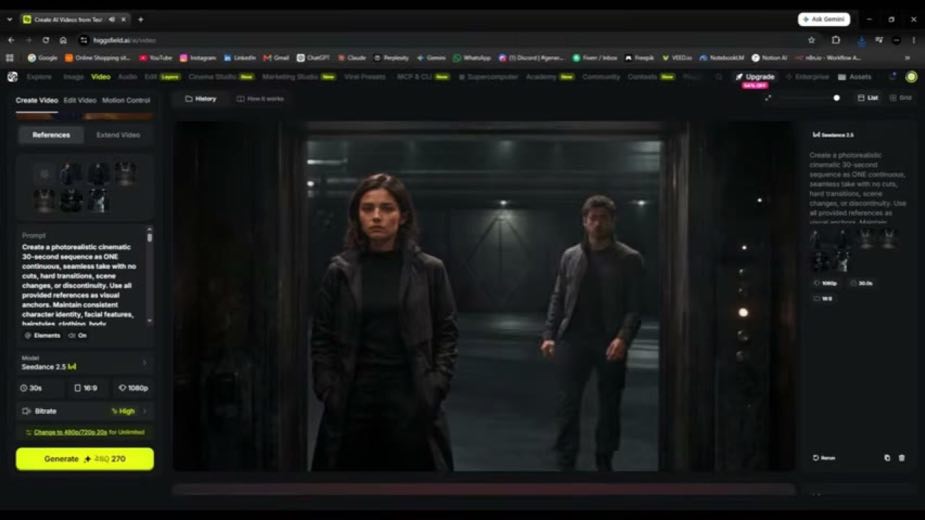Open the user profile avatar

911,77
